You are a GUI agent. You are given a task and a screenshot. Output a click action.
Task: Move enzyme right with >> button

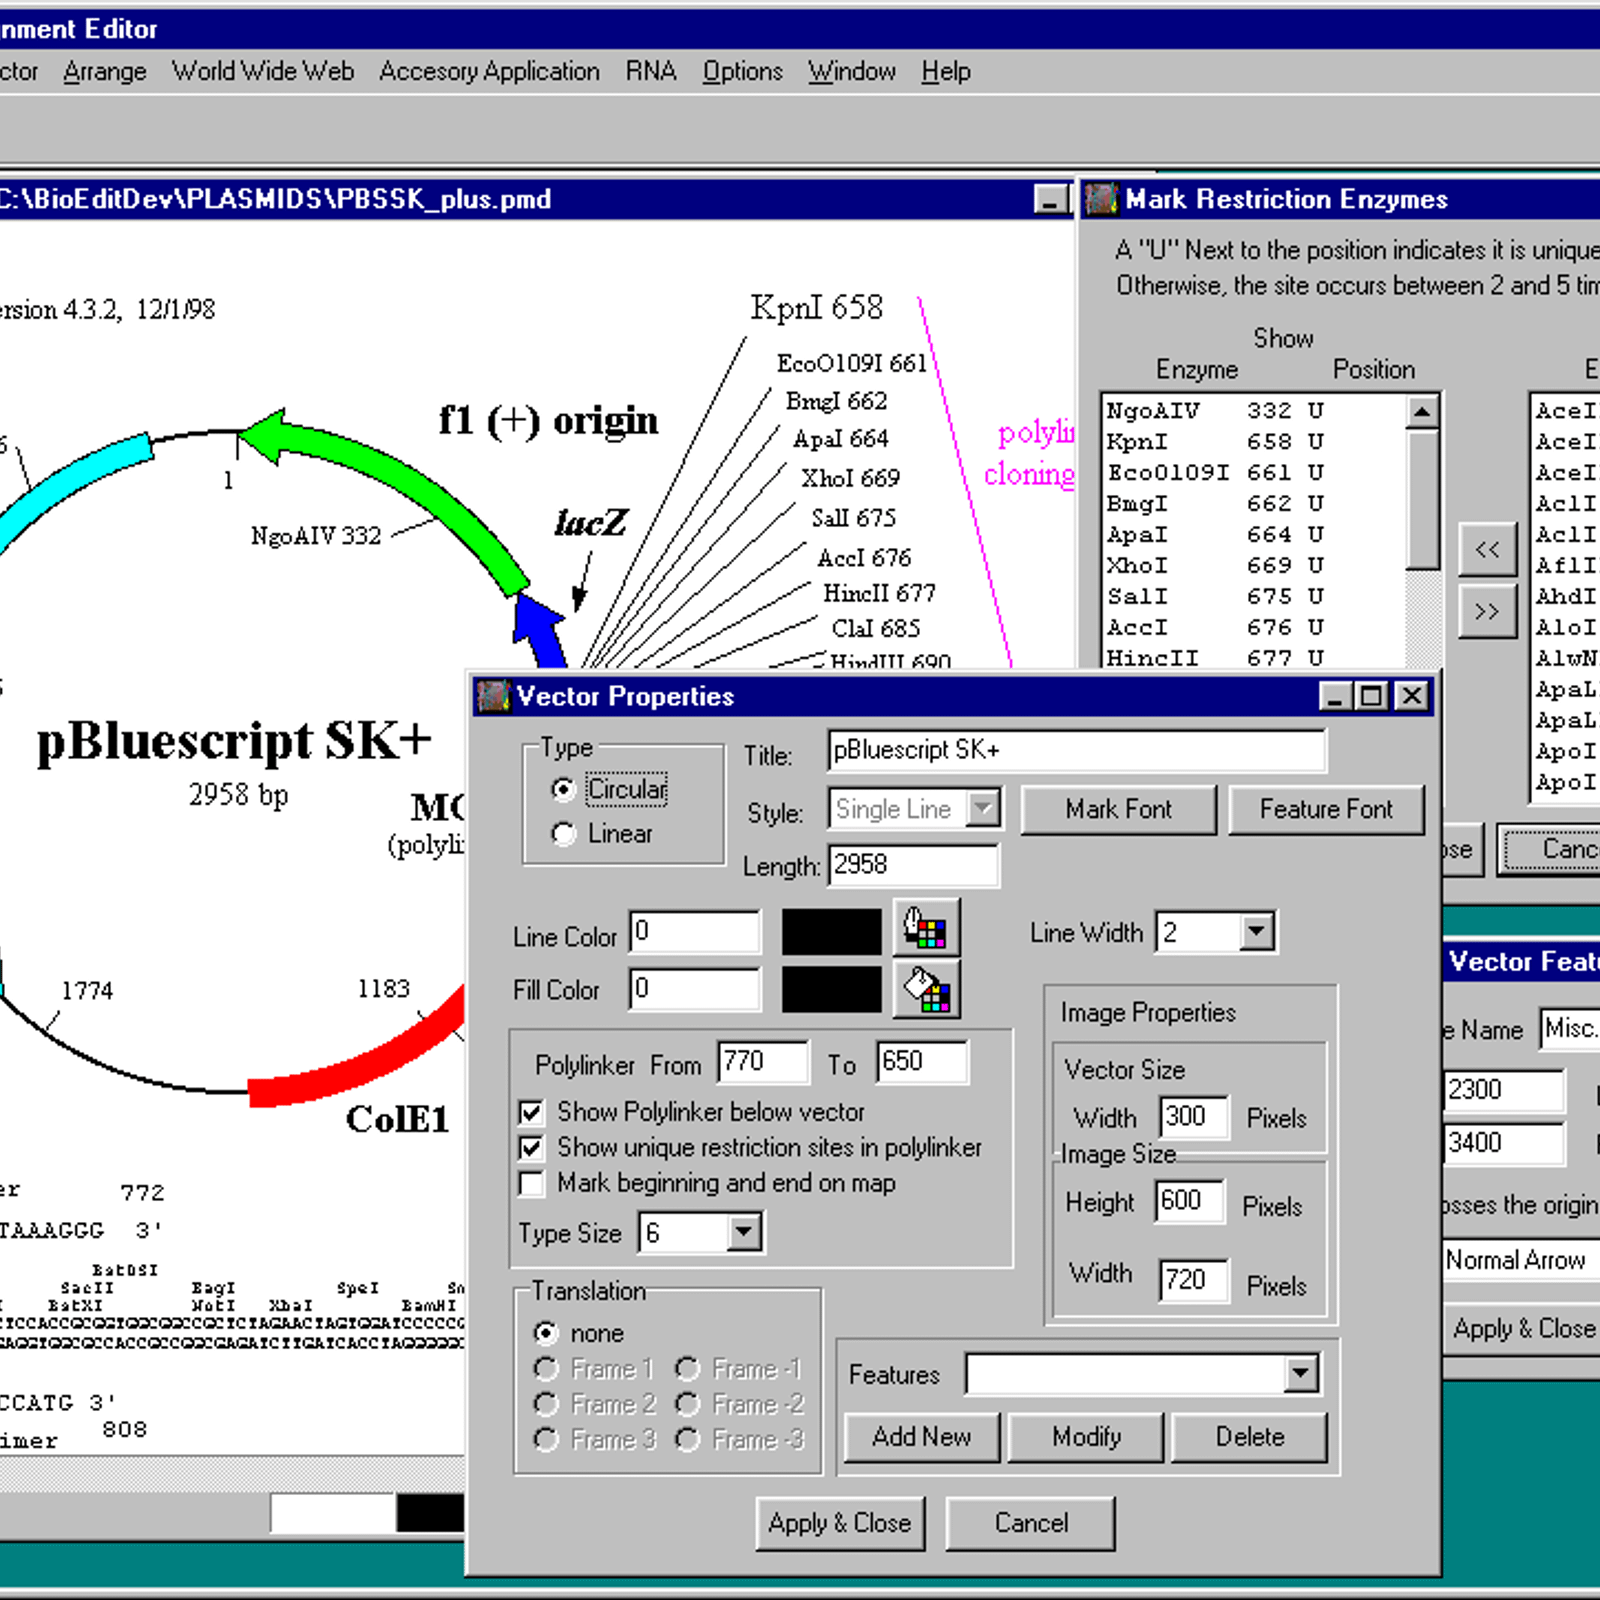(1487, 611)
